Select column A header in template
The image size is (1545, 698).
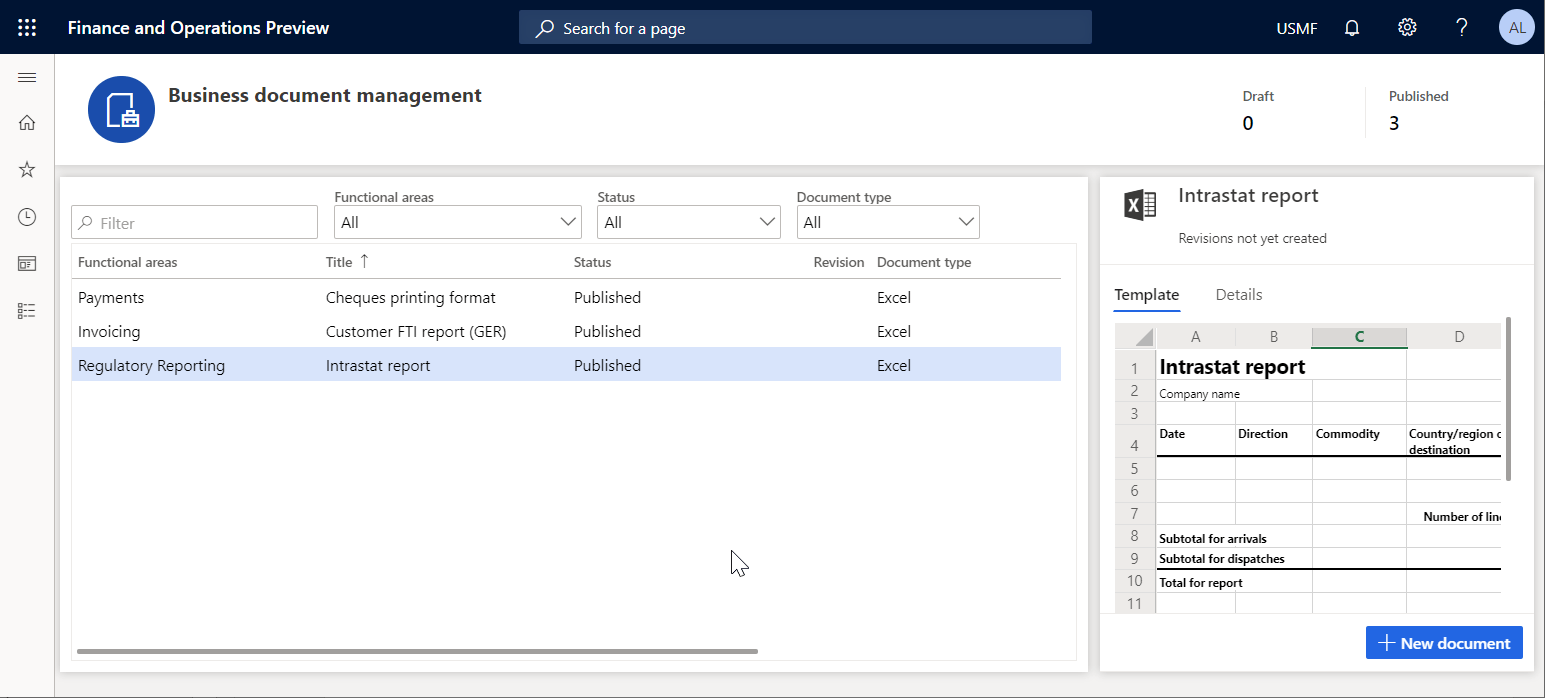click(1195, 337)
